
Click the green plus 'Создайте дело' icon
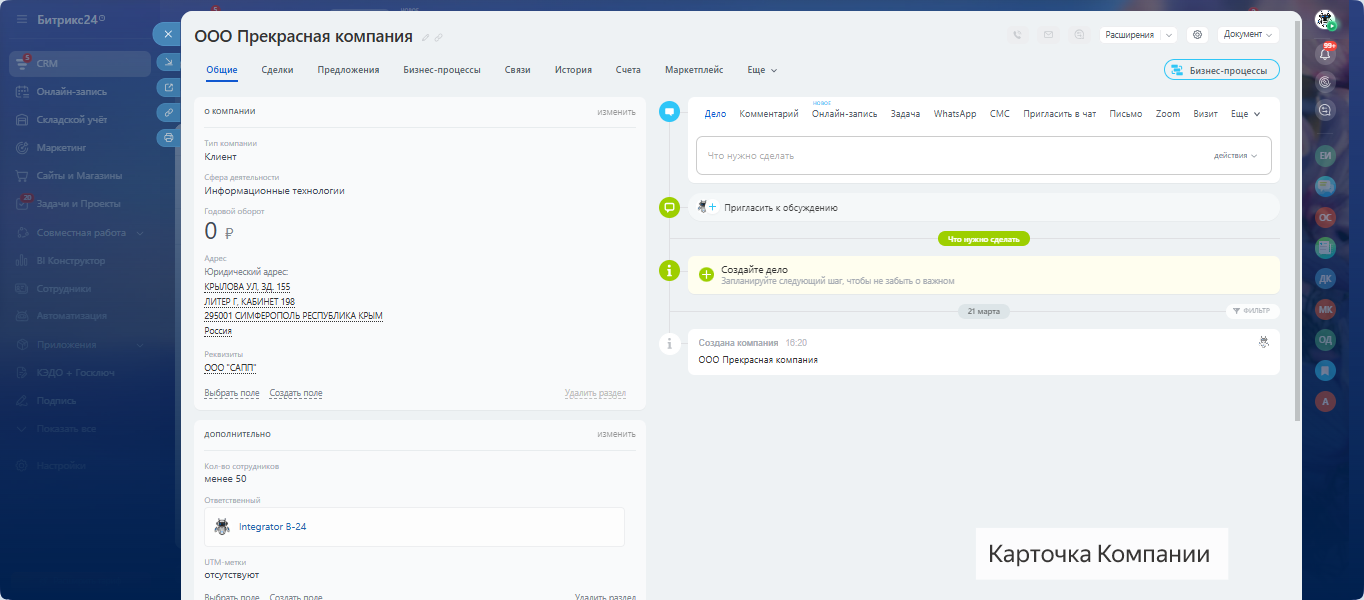(x=706, y=274)
